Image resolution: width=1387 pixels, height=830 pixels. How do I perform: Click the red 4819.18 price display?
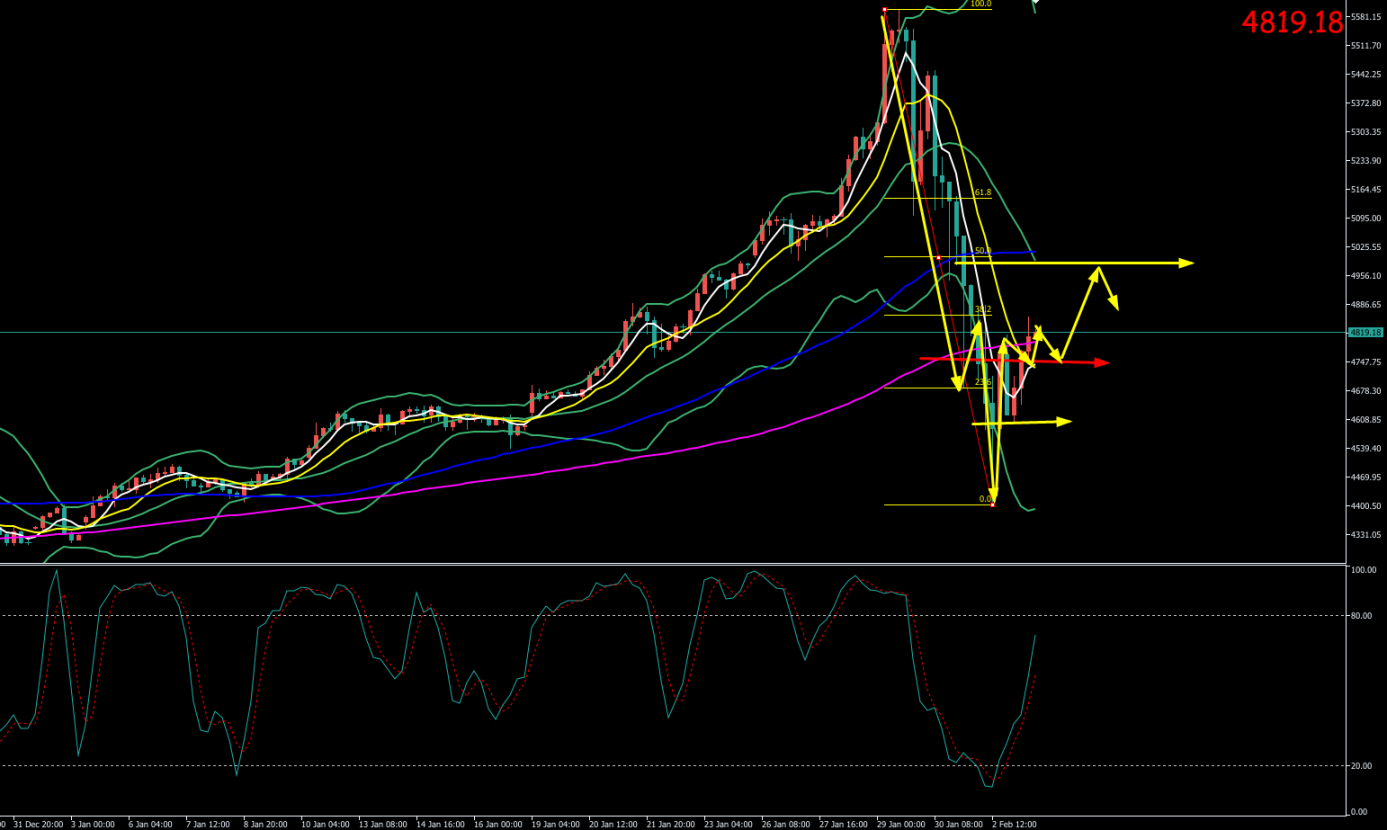tap(1292, 22)
